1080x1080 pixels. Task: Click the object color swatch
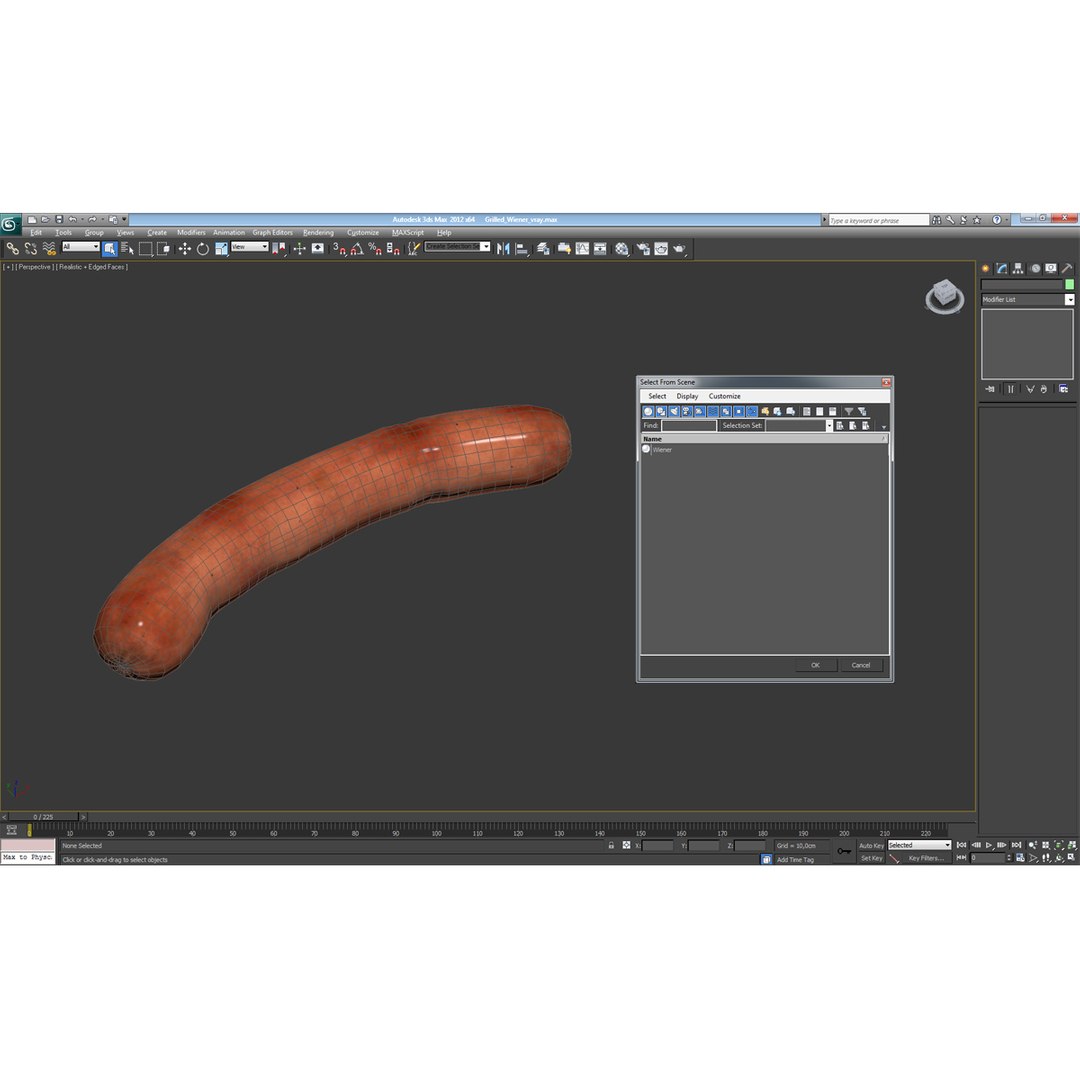pos(1069,284)
